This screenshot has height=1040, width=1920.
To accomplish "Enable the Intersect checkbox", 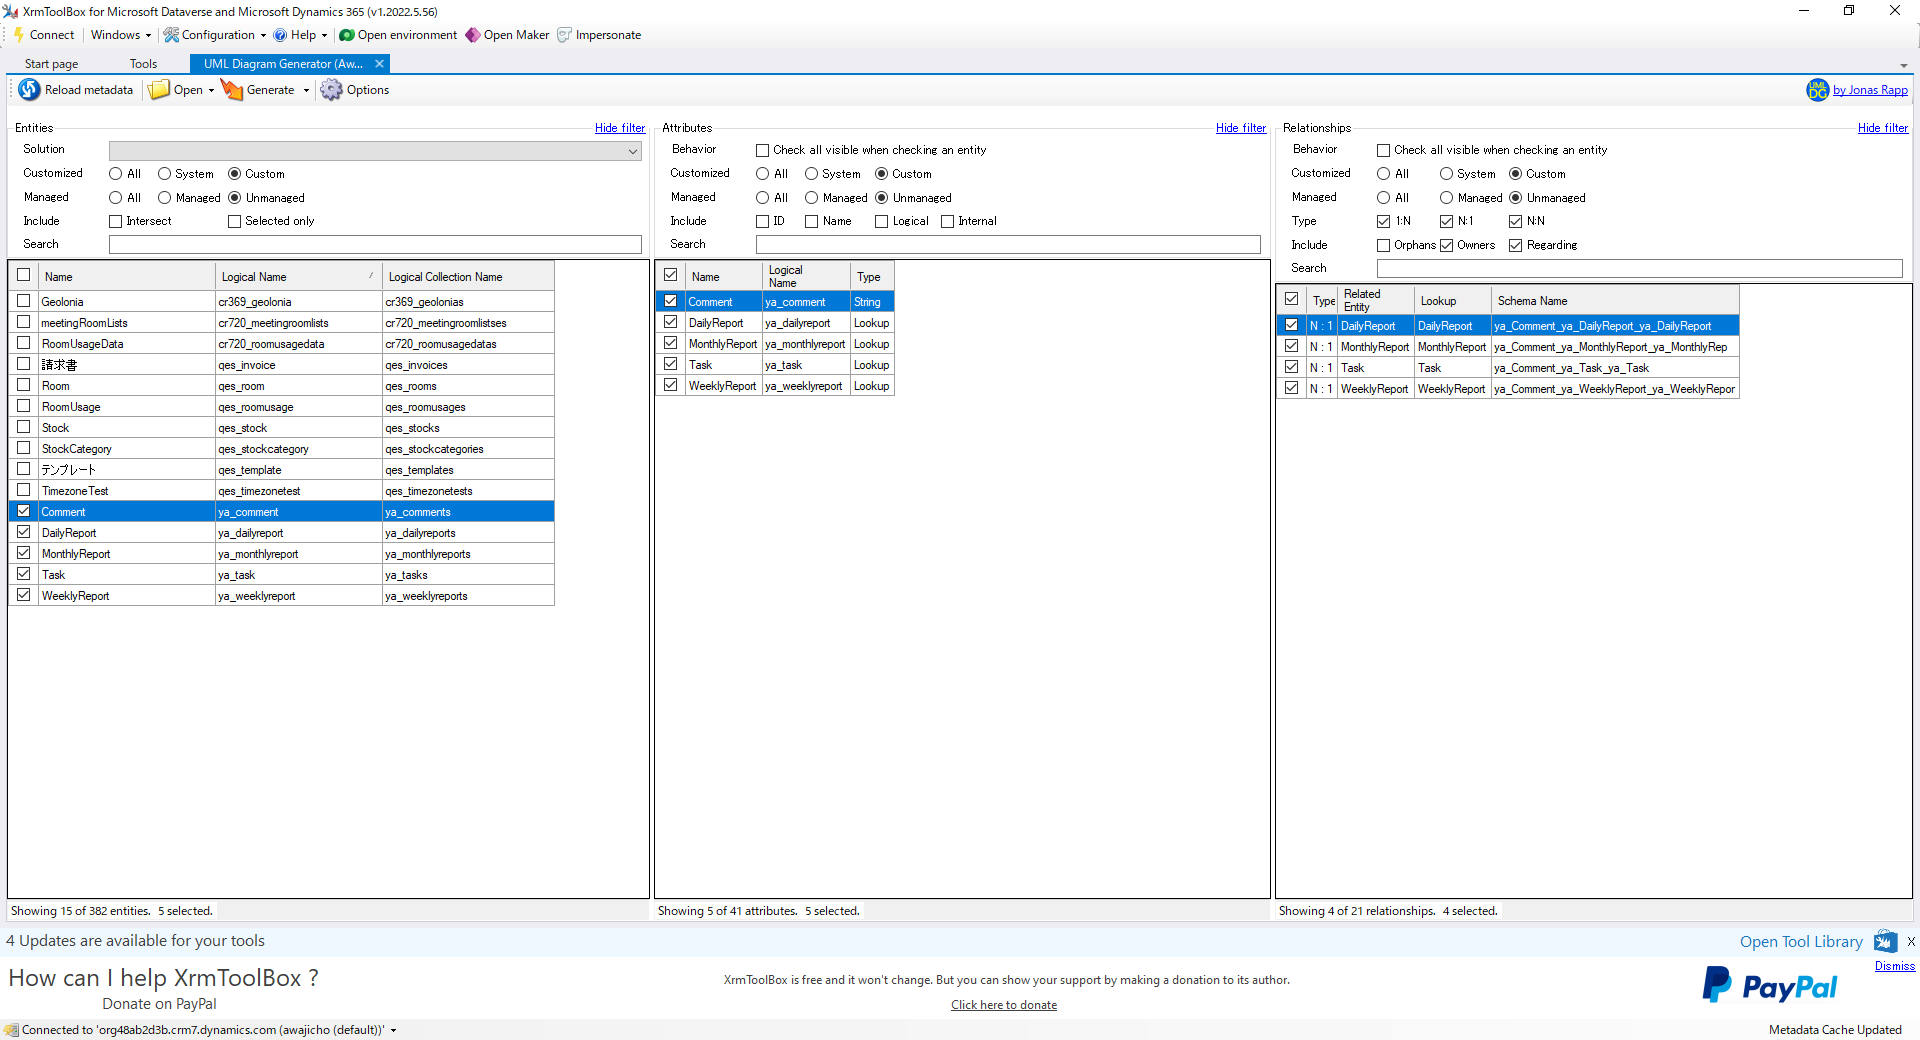I will tap(115, 221).
